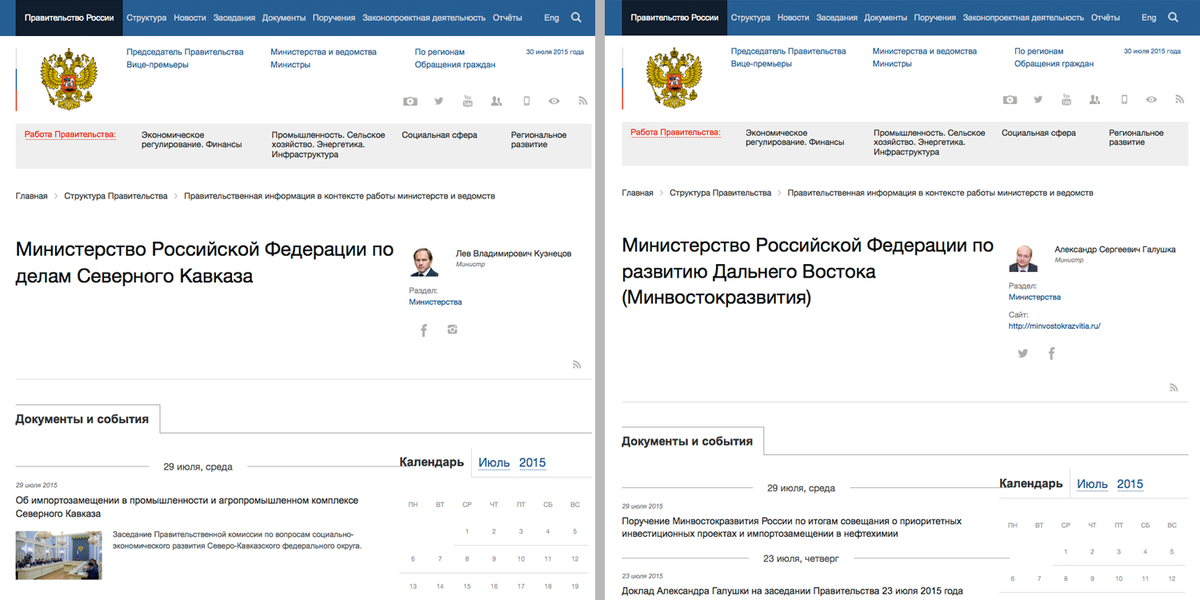Toggle the eye accessibility icon on right page

[1152, 99]
